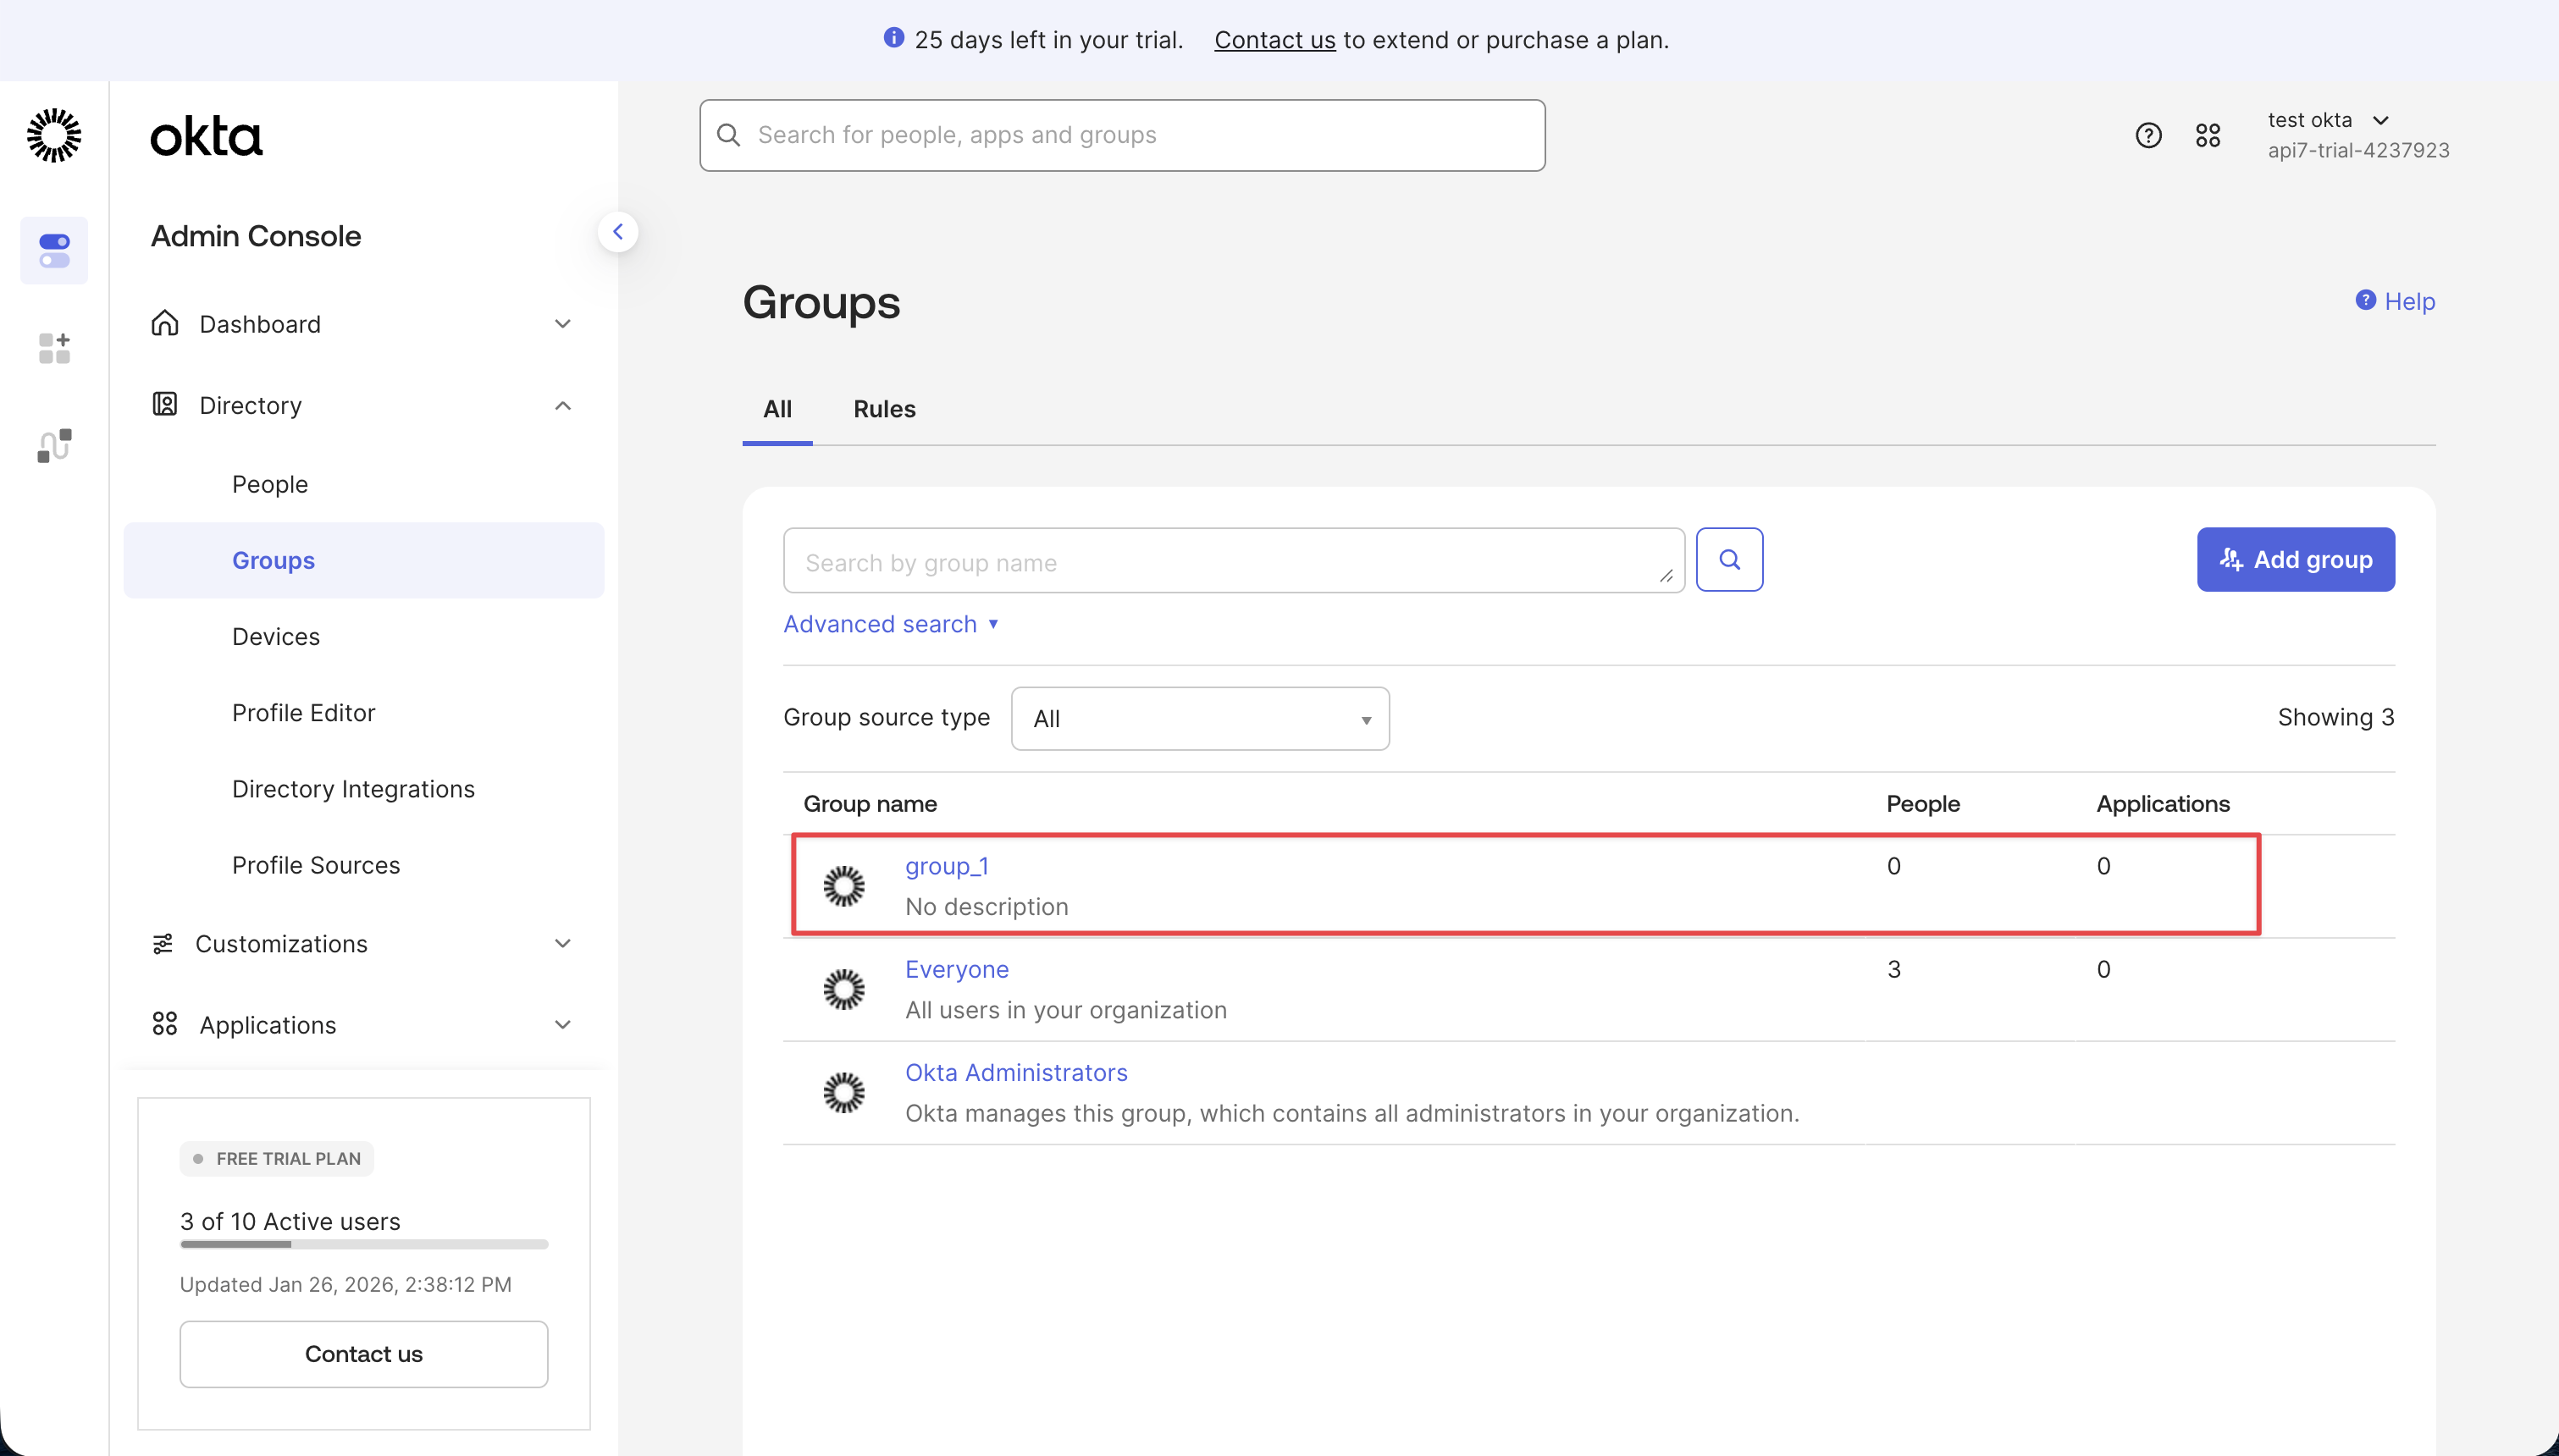Select the Admin Console toggle icon in left rail

54,250
